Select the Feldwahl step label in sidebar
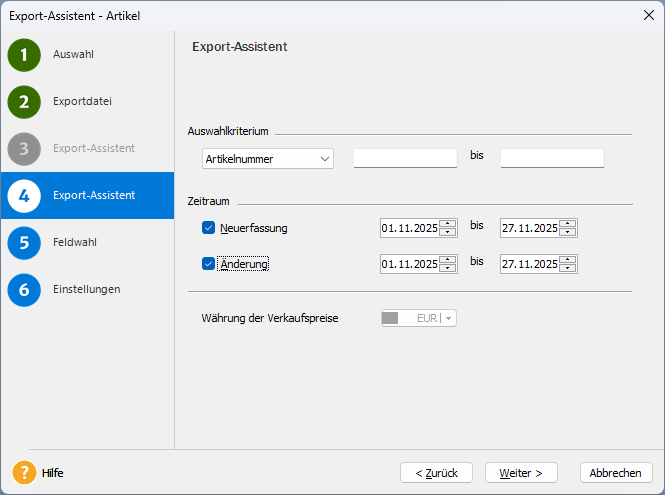Screen dimensions: 665x495 [x=75, y=242]
